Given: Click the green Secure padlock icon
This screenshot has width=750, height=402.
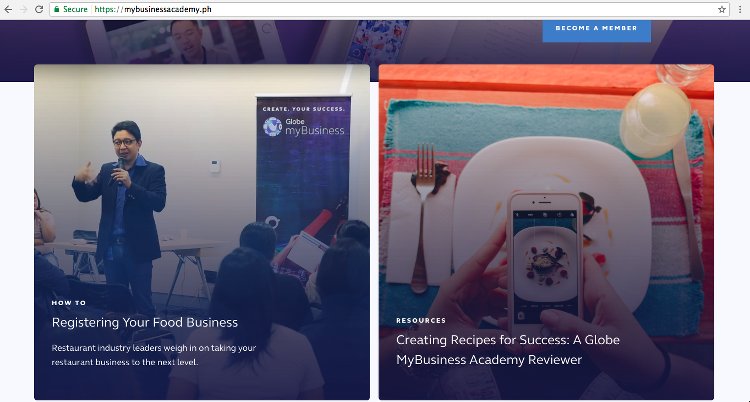Looking at the screenshot, I should tap(57, 9).
